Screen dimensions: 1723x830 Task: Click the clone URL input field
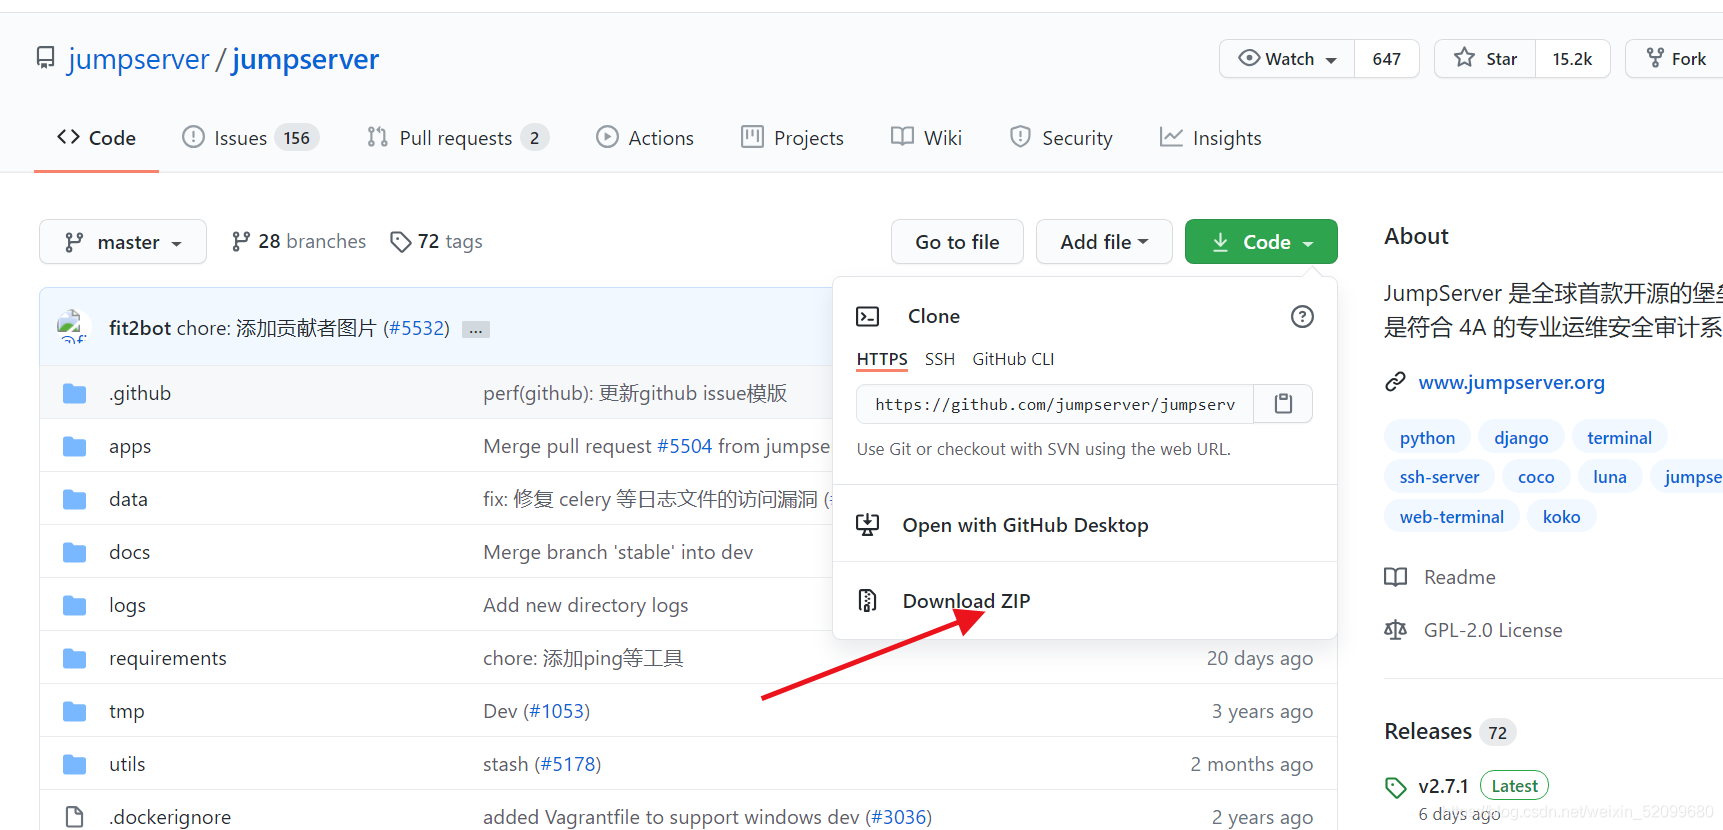coord(1055,404)
